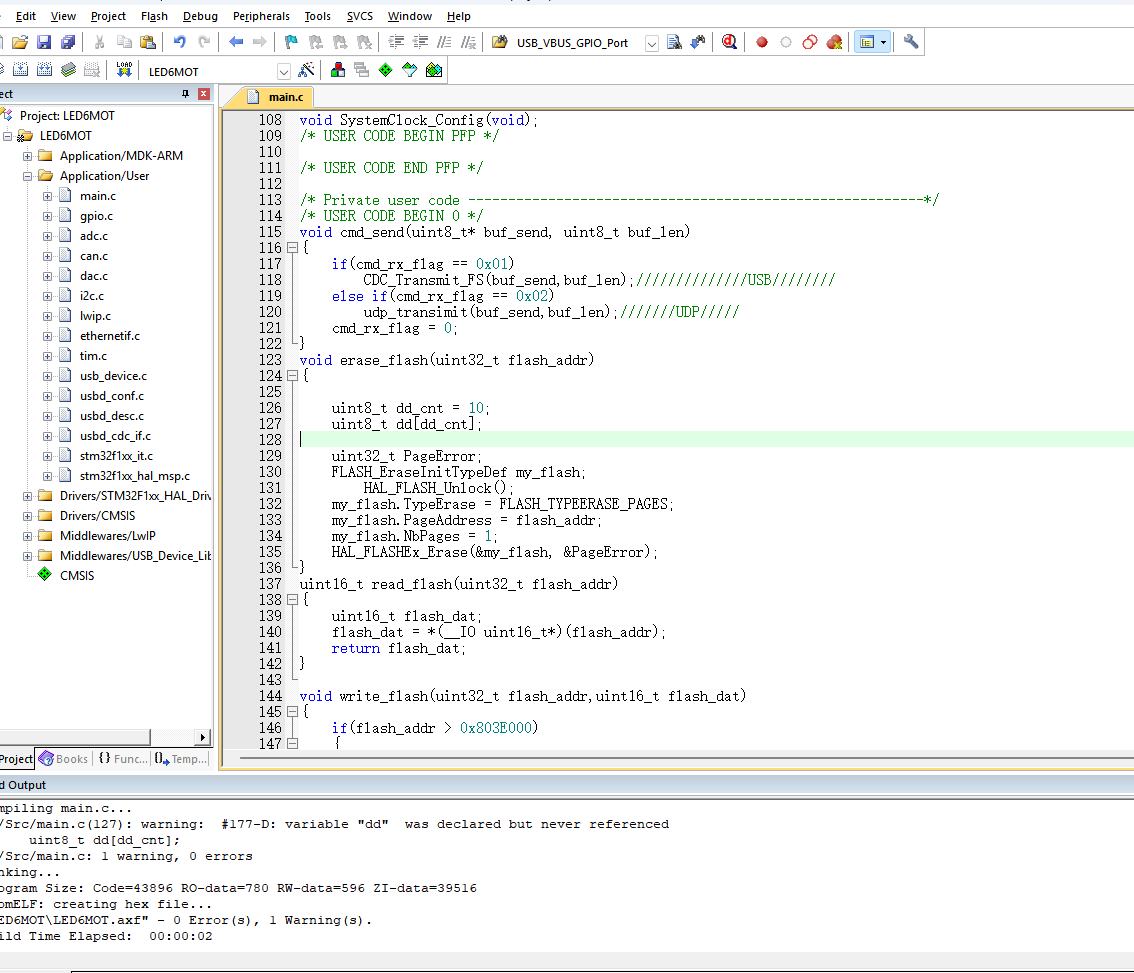Click the Paste clipboard icon
Image resolution: width=1134 pixels, height=973 pixels.
(x=148, y=43)
